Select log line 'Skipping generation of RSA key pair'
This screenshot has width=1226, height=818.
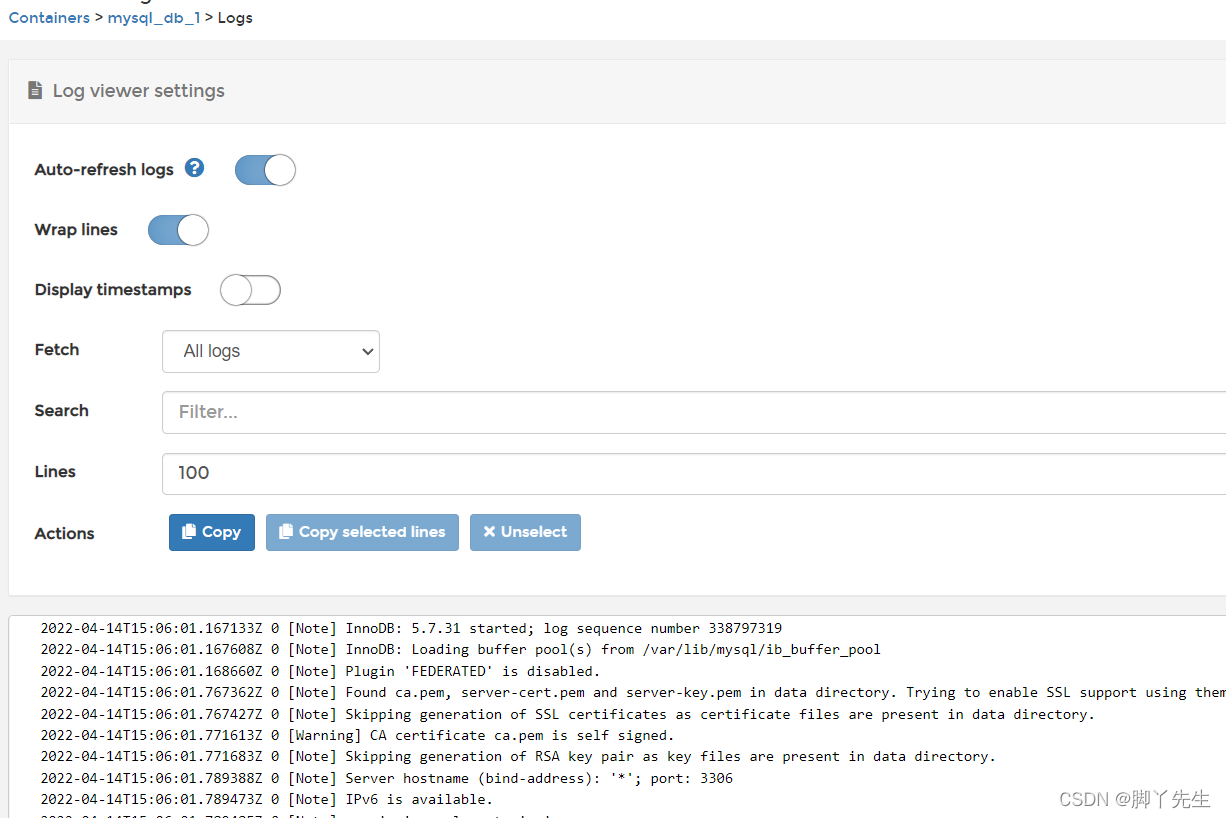point(518,756)
